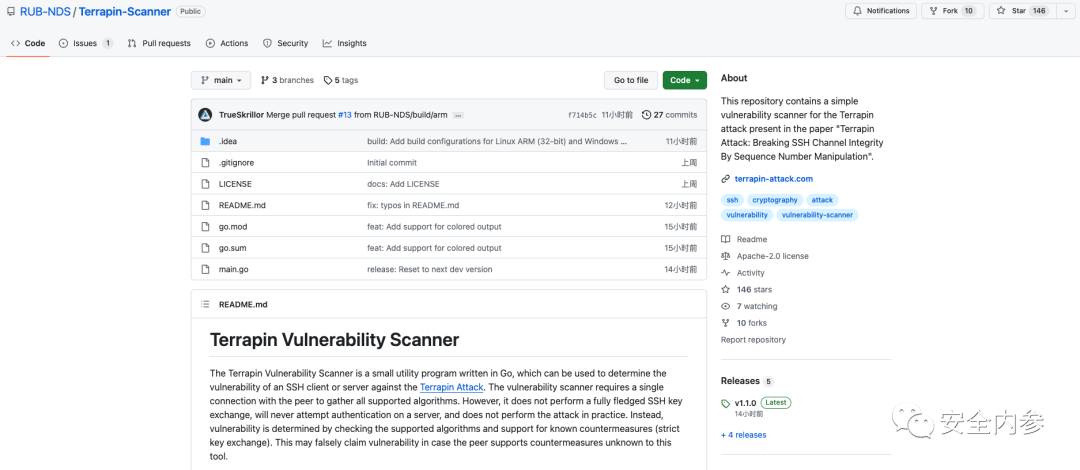
Task: Click the Notifications button
Action: 881,11
